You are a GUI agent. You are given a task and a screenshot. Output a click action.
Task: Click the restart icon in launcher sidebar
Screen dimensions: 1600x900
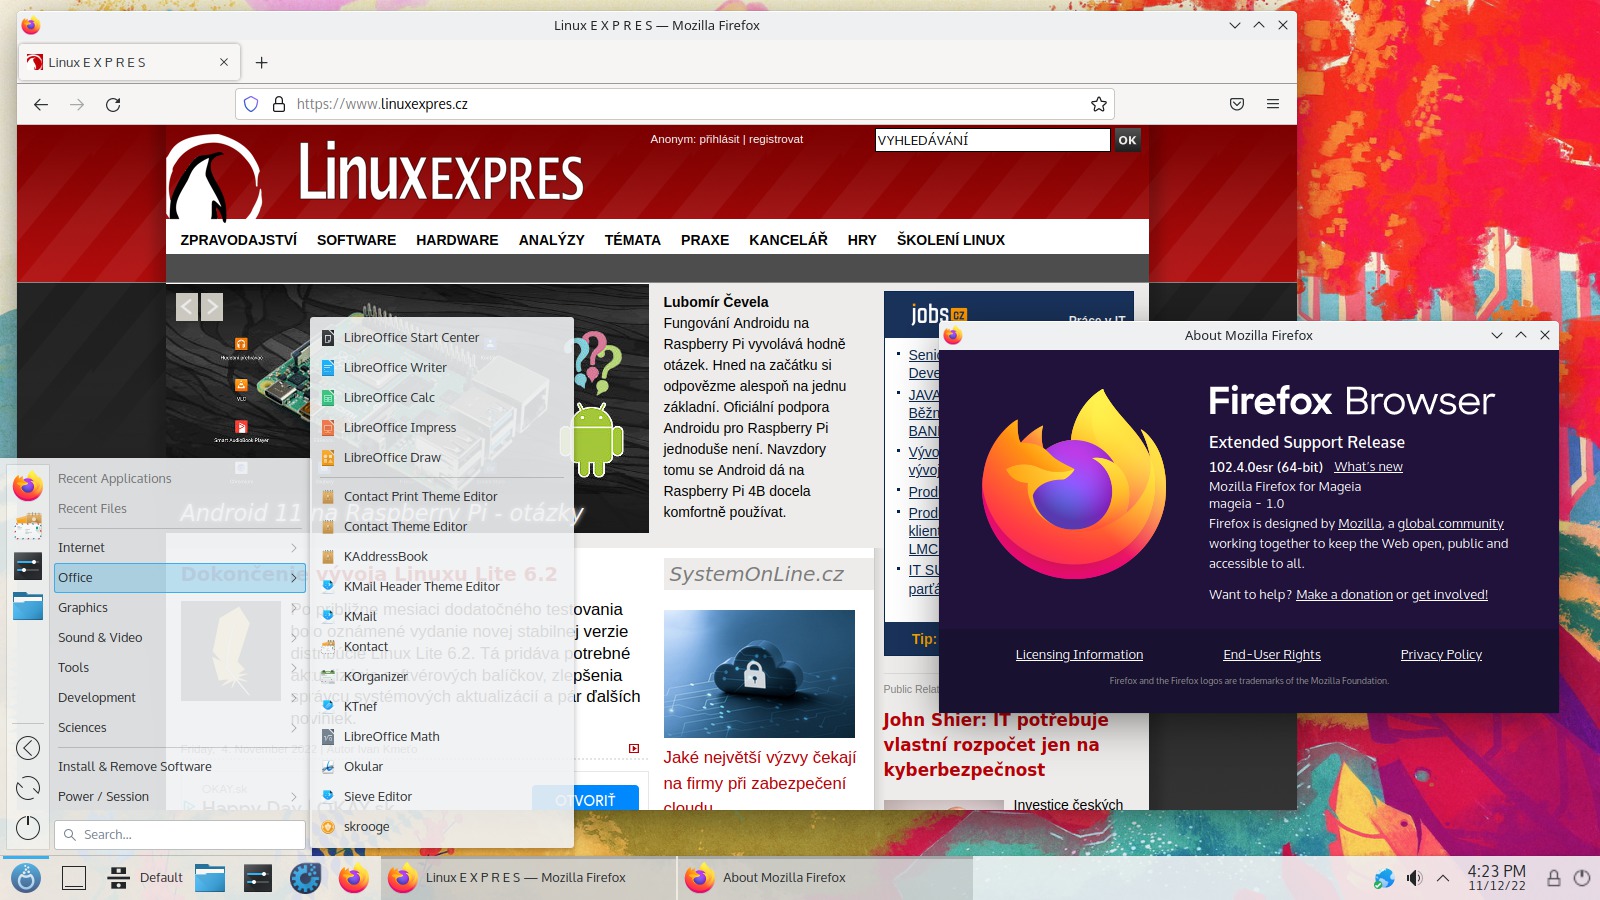point(28,788)
